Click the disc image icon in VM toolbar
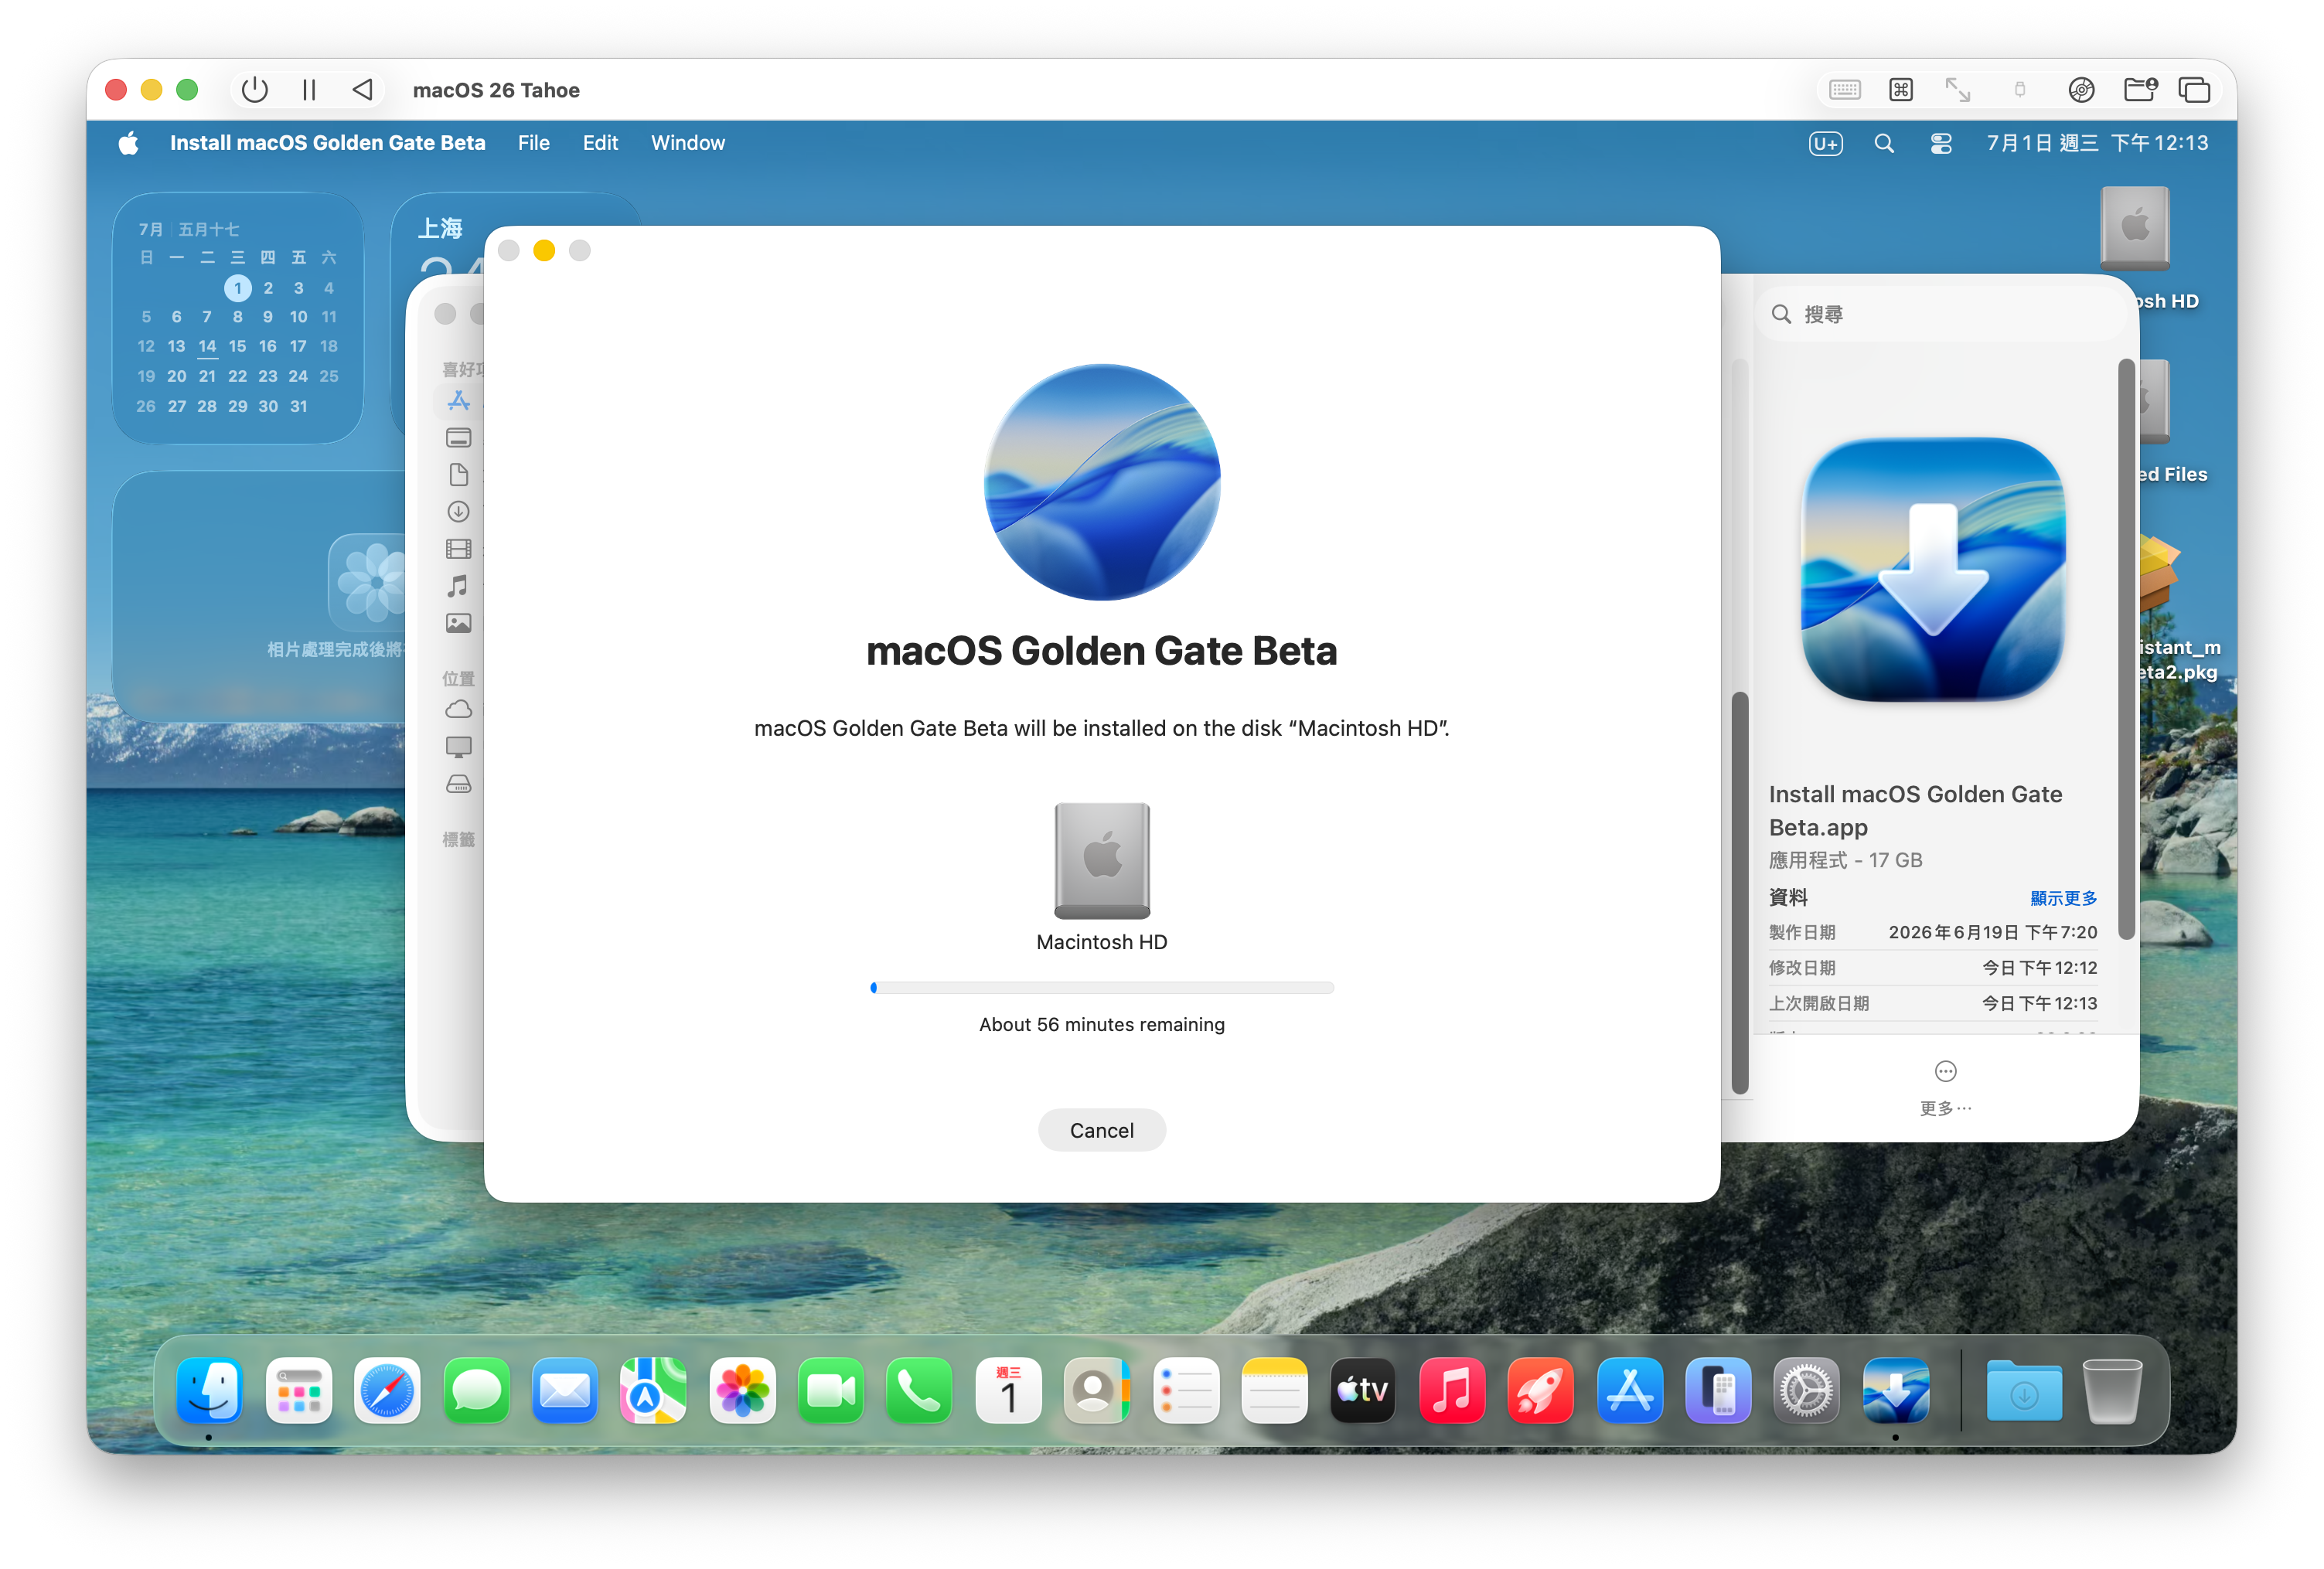 click(2081, 90)
